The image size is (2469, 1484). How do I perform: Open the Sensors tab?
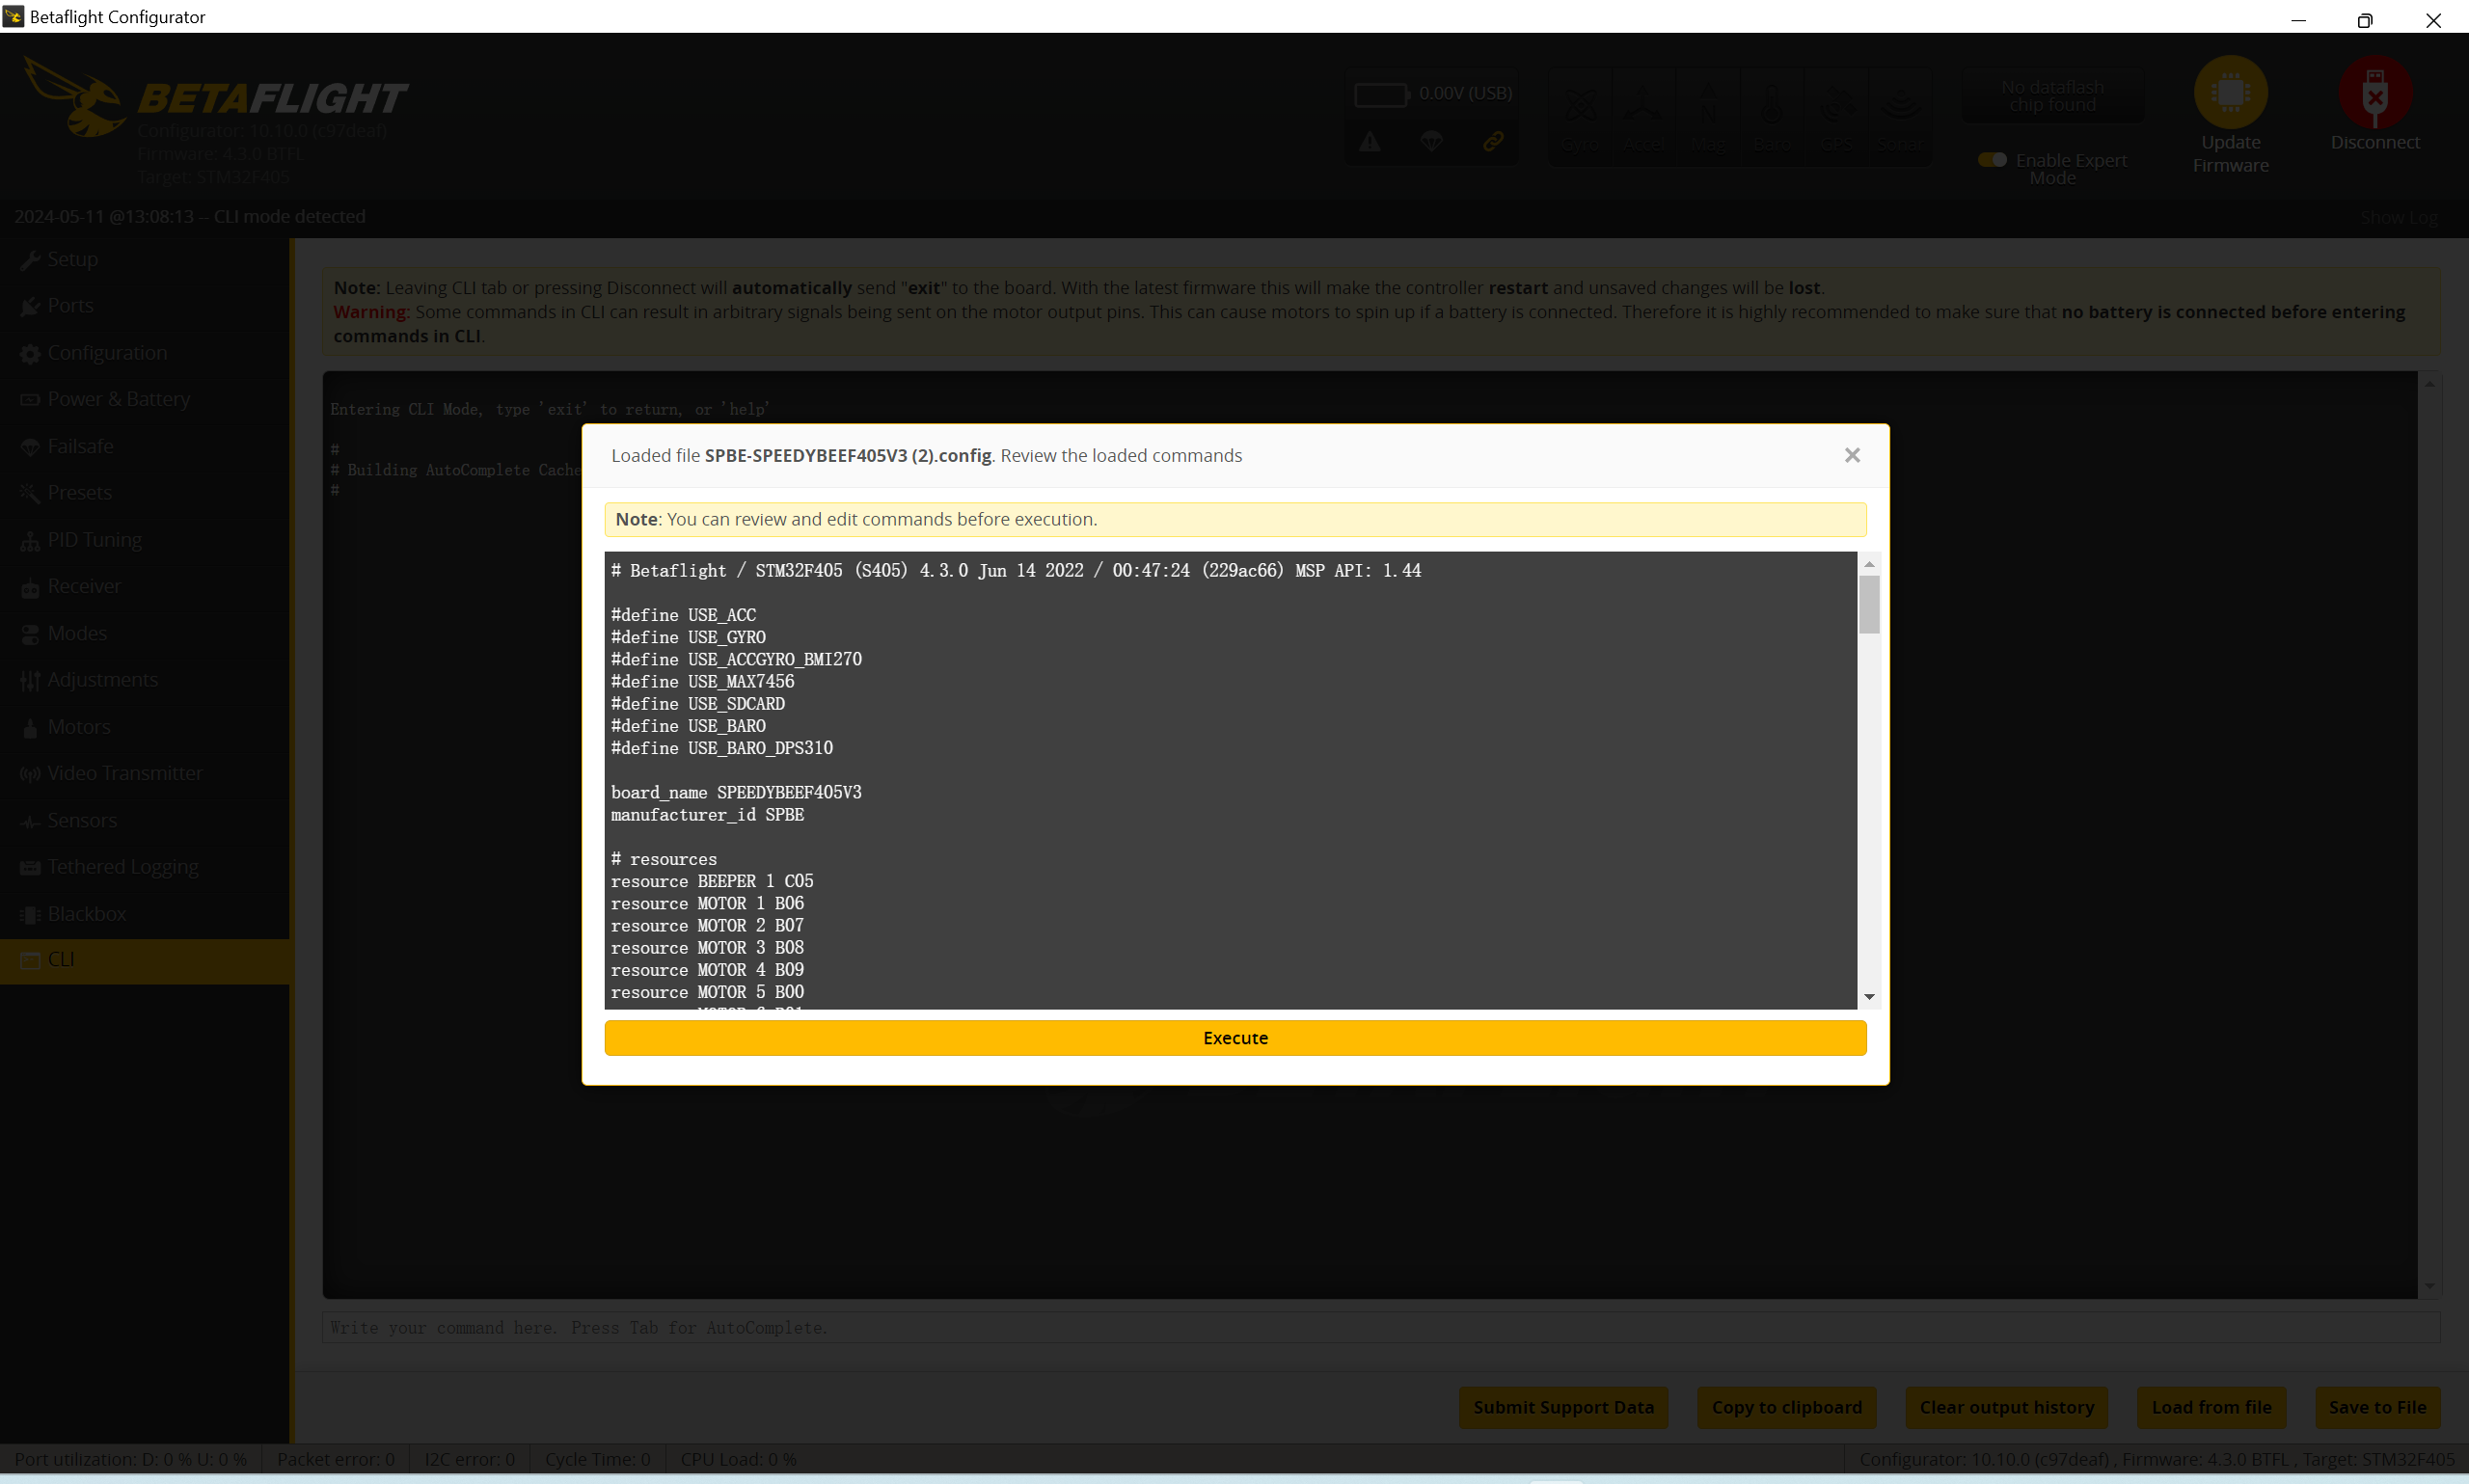coord(145,820)
